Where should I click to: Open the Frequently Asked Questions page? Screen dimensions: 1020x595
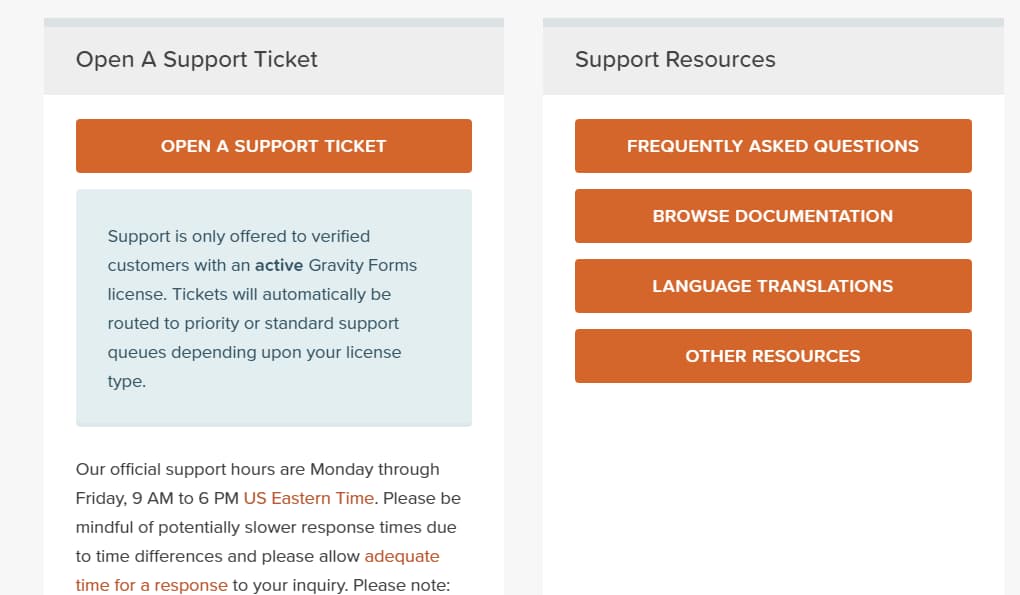tap(772, 145)
